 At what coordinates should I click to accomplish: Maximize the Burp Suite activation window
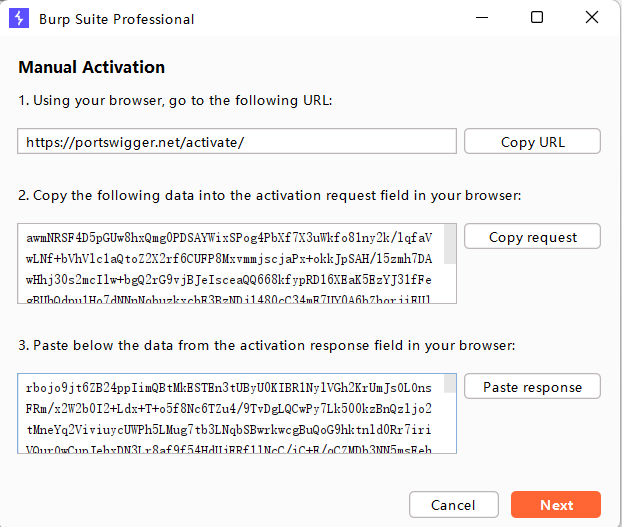pyautogui.click(x=537, y=18)
